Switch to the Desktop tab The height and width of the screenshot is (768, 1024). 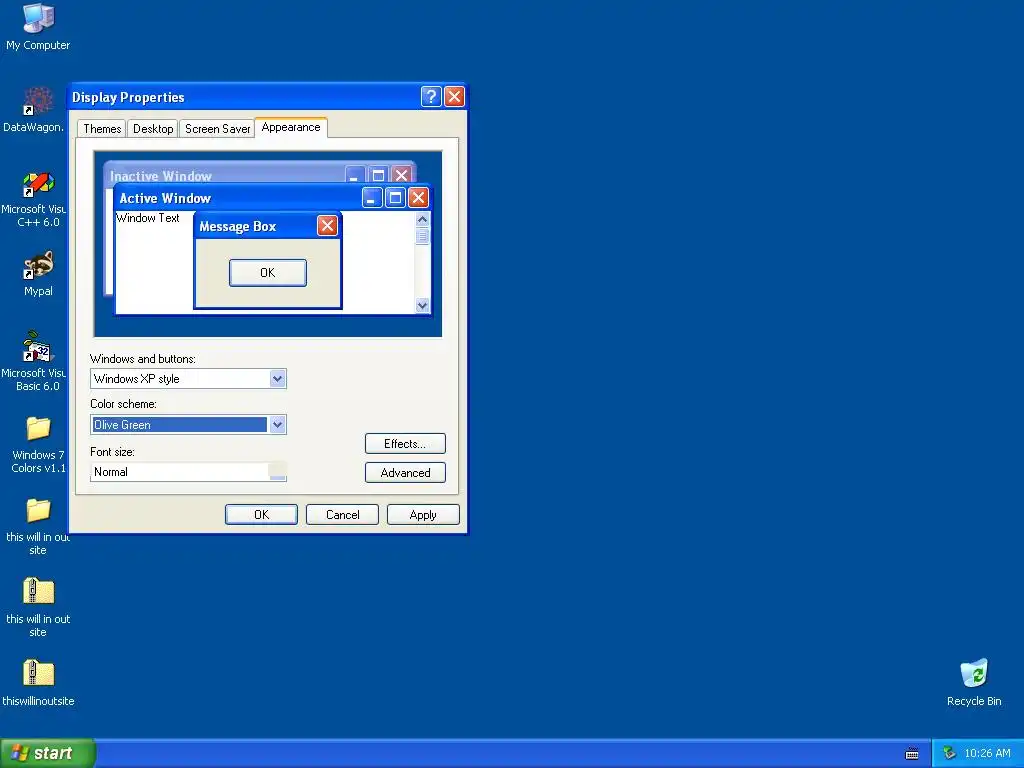coord(153,129)
